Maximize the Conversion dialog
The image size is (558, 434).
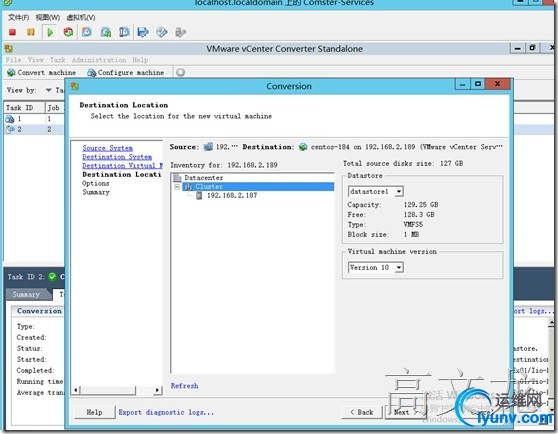click(478, 84)
